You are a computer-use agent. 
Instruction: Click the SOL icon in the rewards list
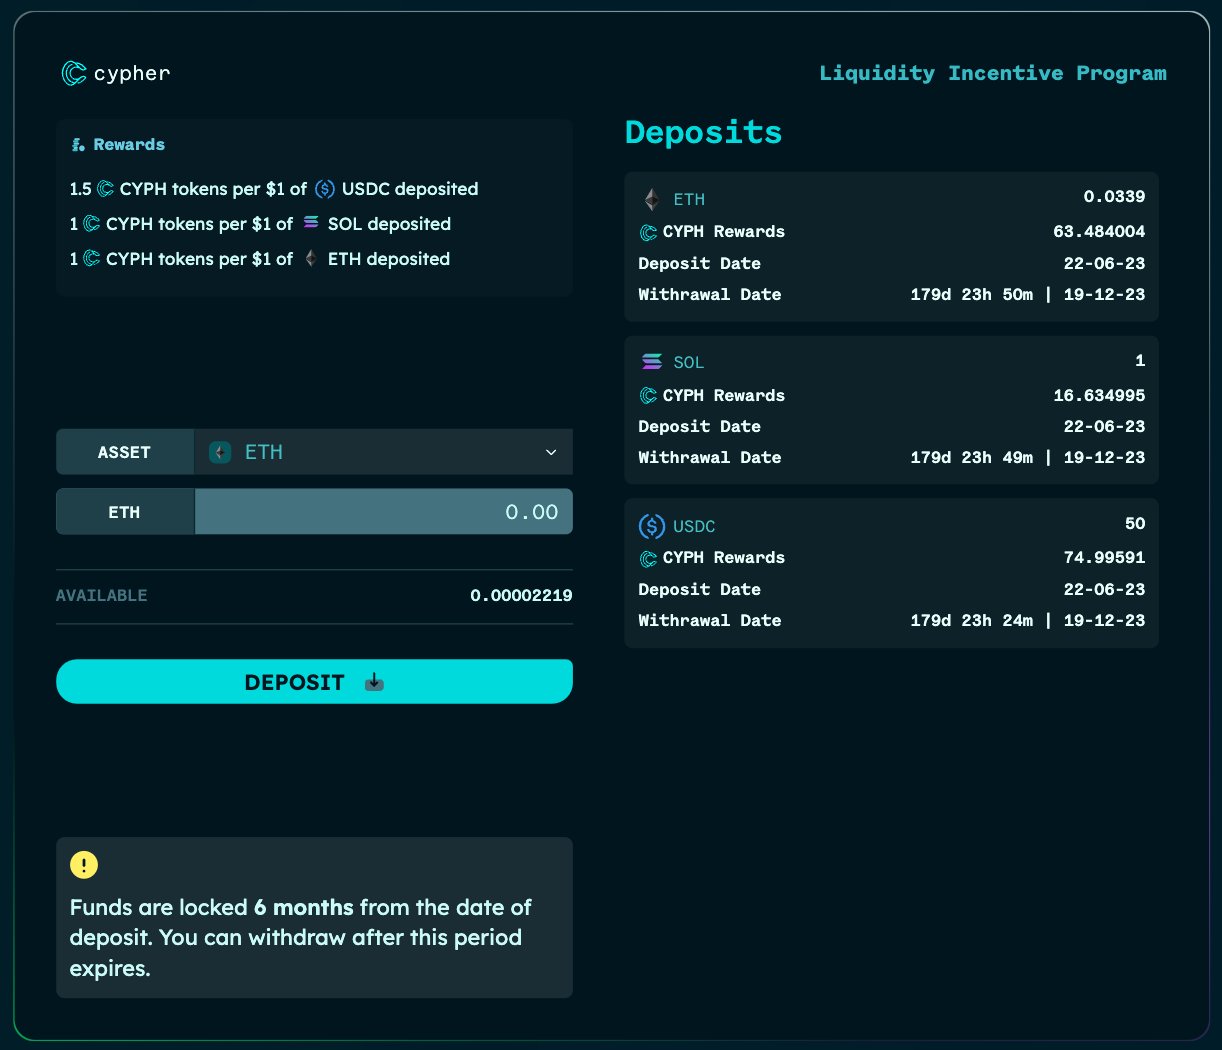[x=310, y=223]
